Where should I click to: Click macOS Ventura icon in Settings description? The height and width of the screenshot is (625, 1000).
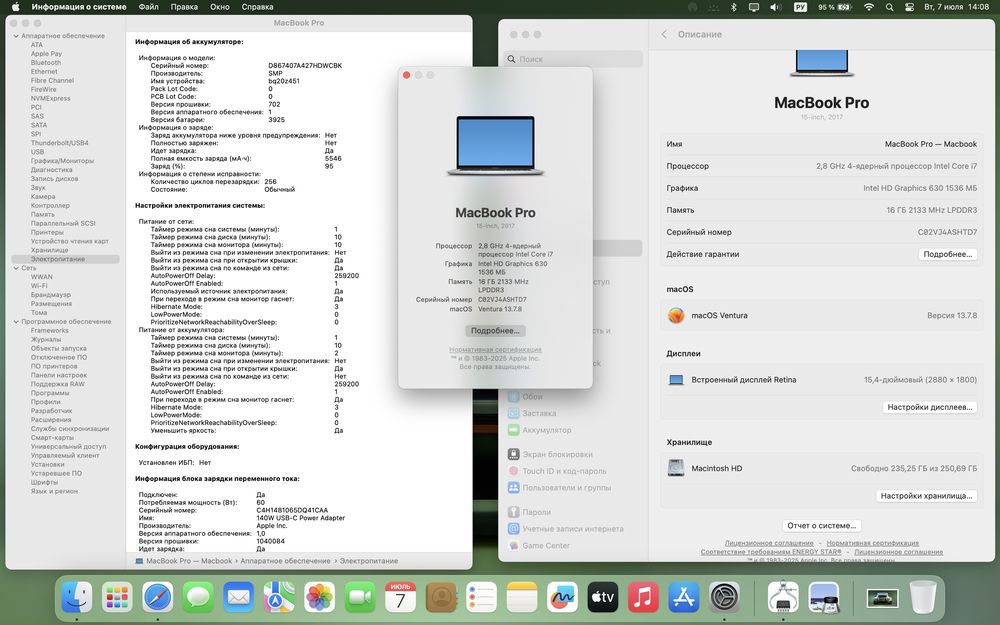pyautogui.click(x=676, y=315)
